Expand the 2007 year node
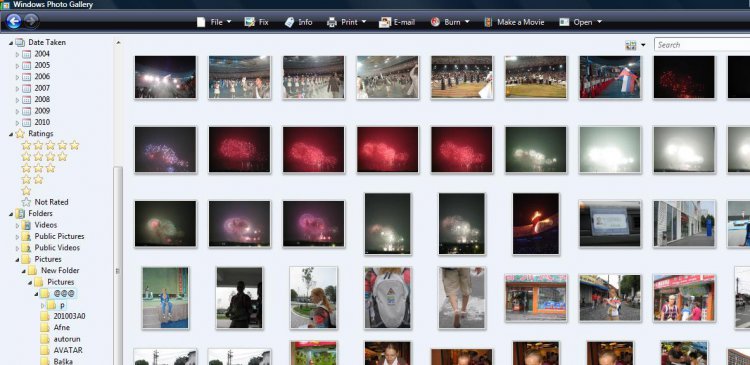The width and height of the screenshot is (750, 365). pos(17,88)
